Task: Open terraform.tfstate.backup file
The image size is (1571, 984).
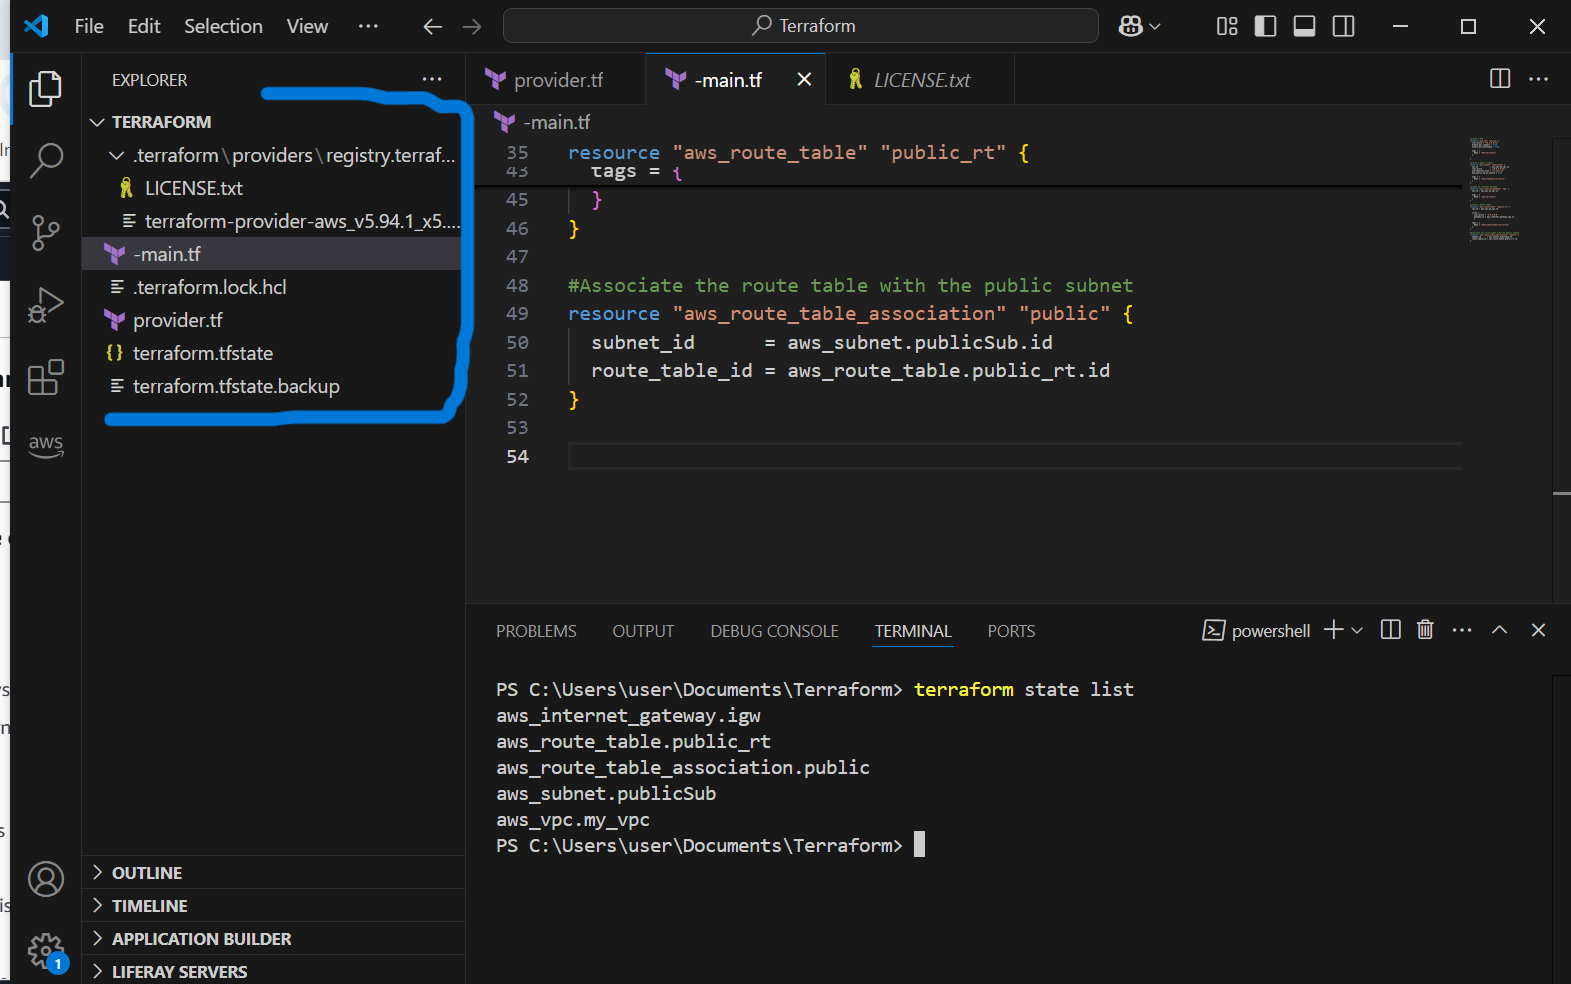Action: 272,386
